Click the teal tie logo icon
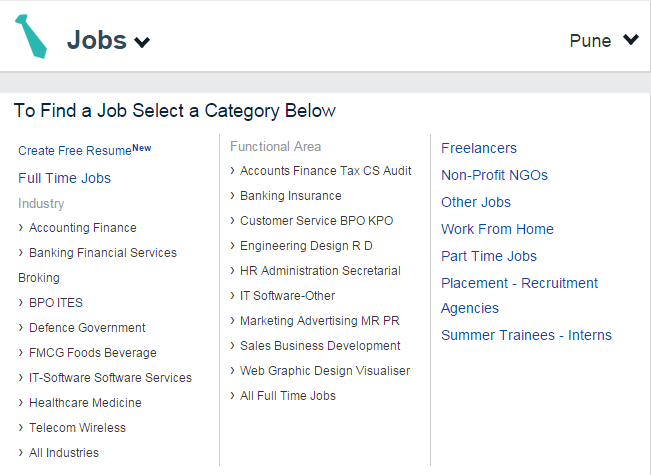Image resolution: width=651 pixels, height=475 pixels. point(30,36)
